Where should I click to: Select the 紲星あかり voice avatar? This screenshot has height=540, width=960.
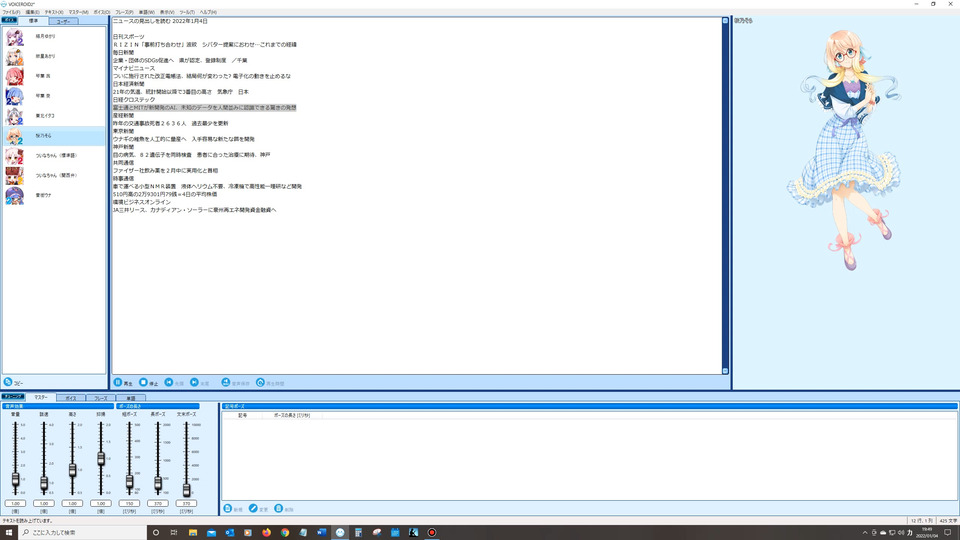pos(14,56)
